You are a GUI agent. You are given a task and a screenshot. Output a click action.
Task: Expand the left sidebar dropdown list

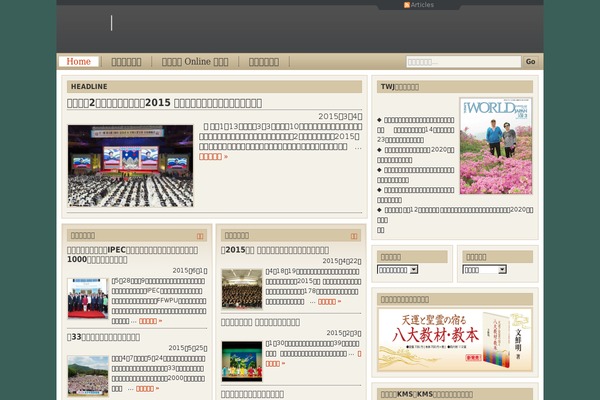[397, 269]
